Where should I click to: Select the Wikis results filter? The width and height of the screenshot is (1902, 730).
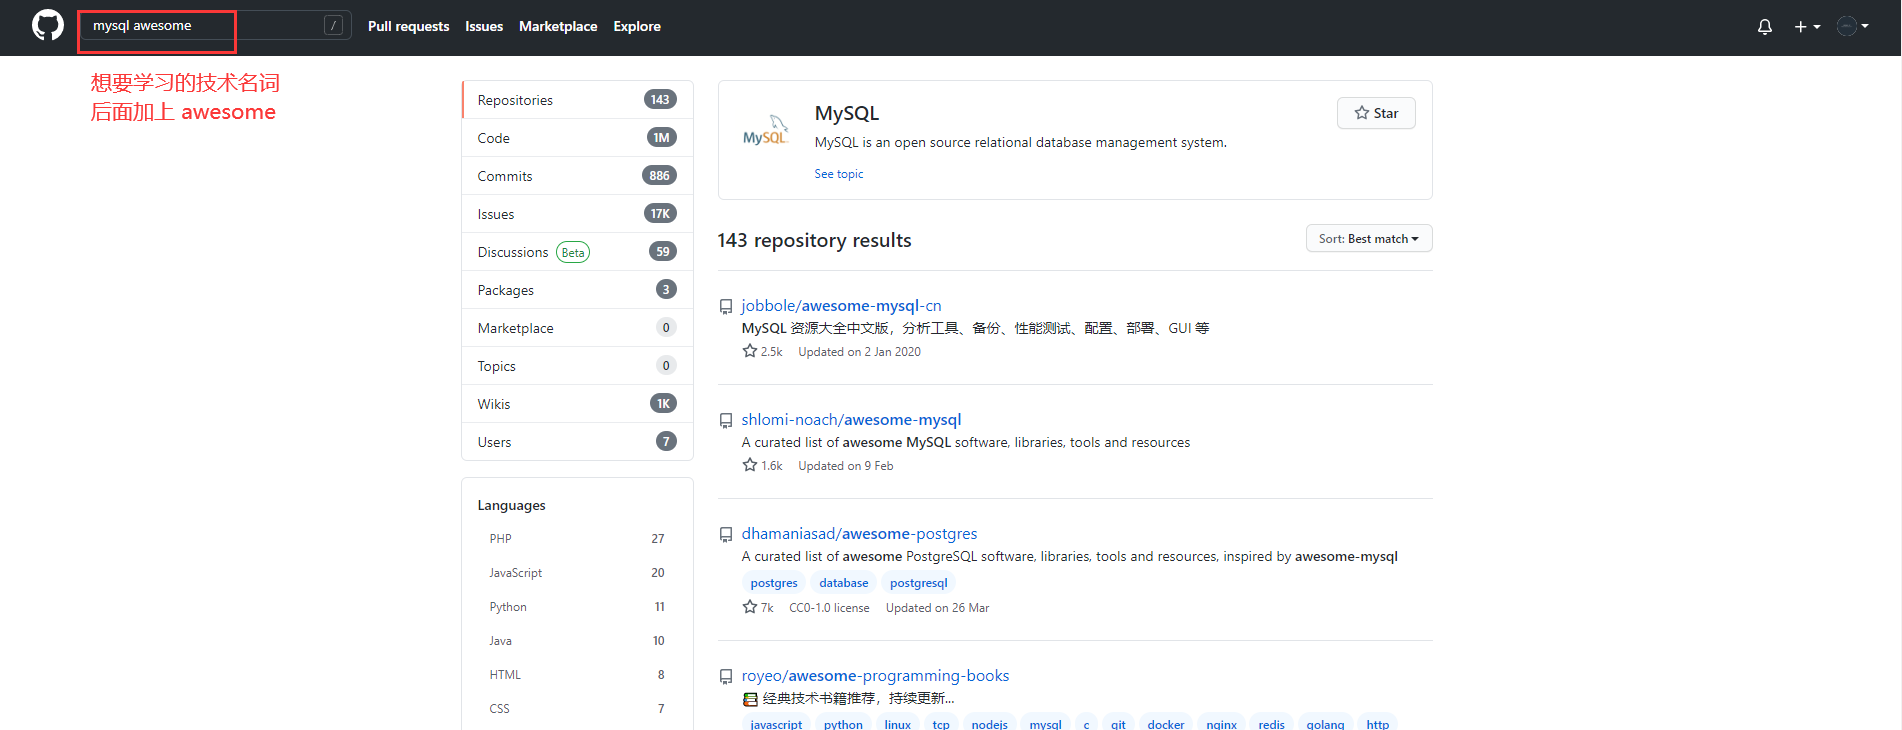tap(577, 404)
